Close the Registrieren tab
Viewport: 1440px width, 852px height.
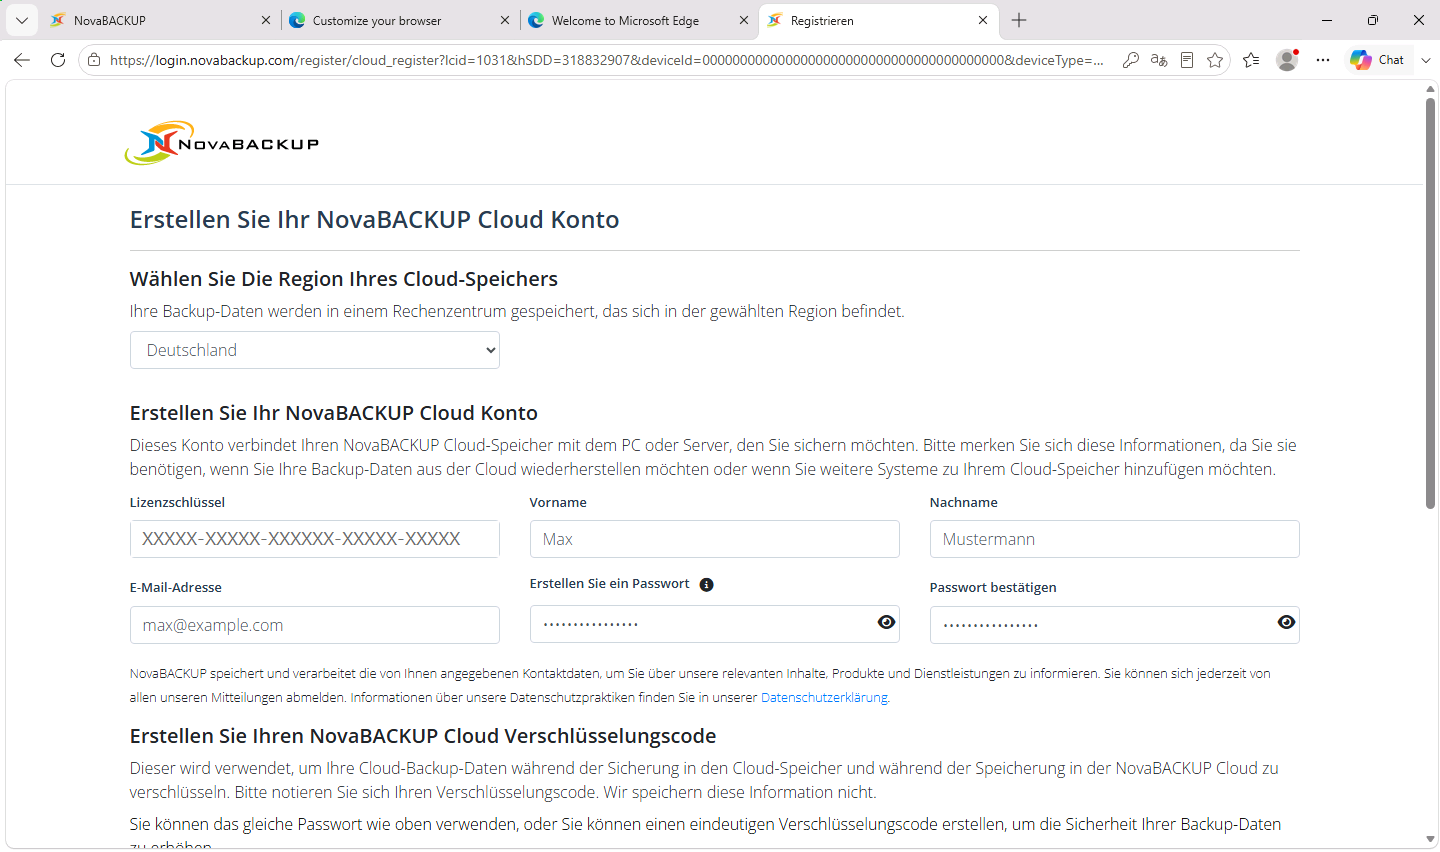(x=983, y=20)
